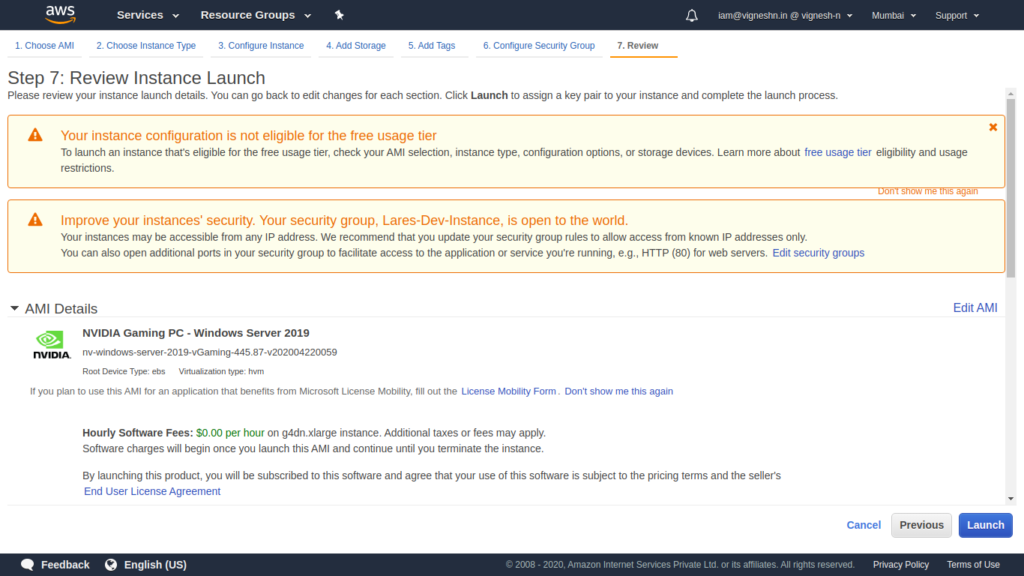Click the Edit AMI link
The height and width of the screenshot is (576, 1024).
[975, 308]
